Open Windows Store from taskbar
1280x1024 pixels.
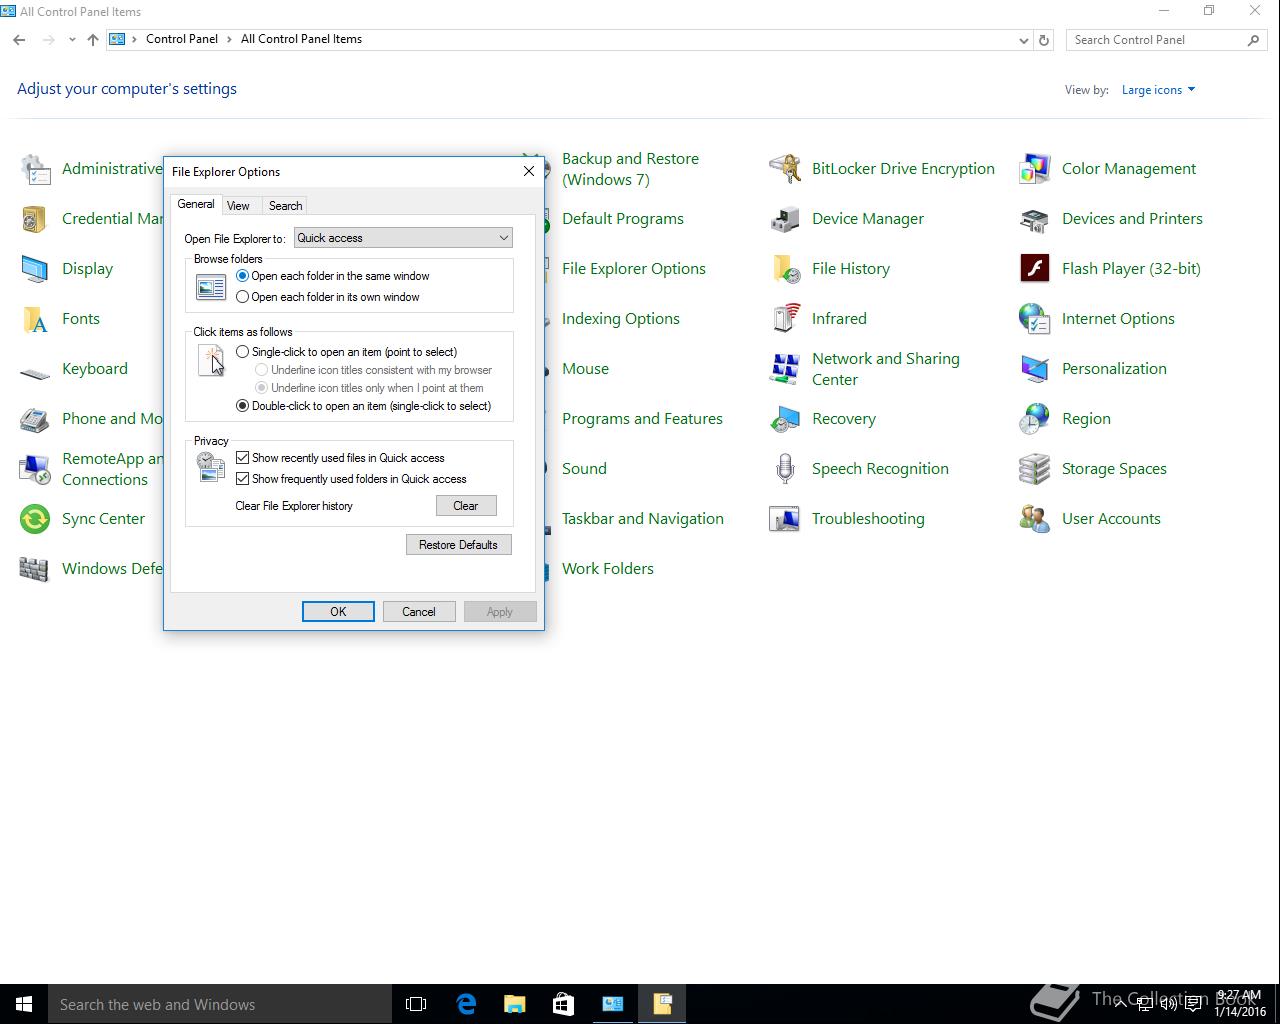click(x=564, y=1004)
